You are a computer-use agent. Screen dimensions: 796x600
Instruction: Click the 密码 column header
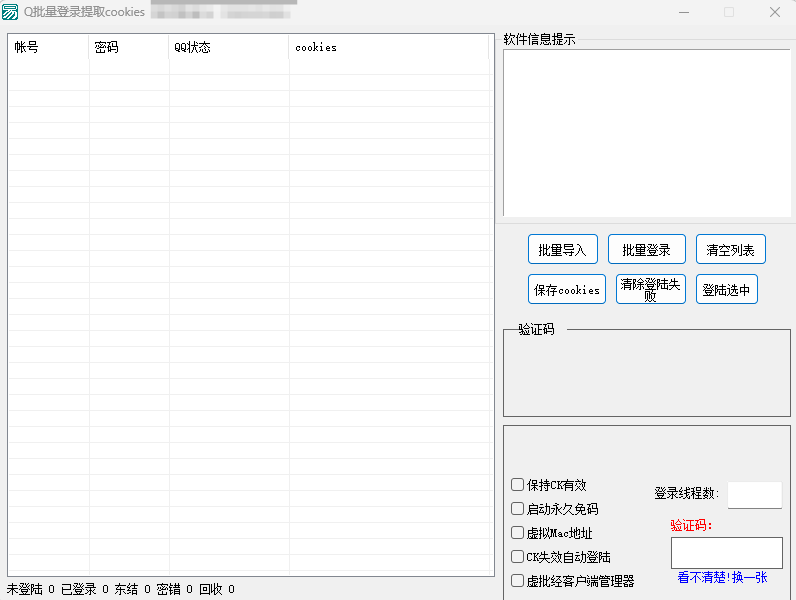[x=128, y=48]
